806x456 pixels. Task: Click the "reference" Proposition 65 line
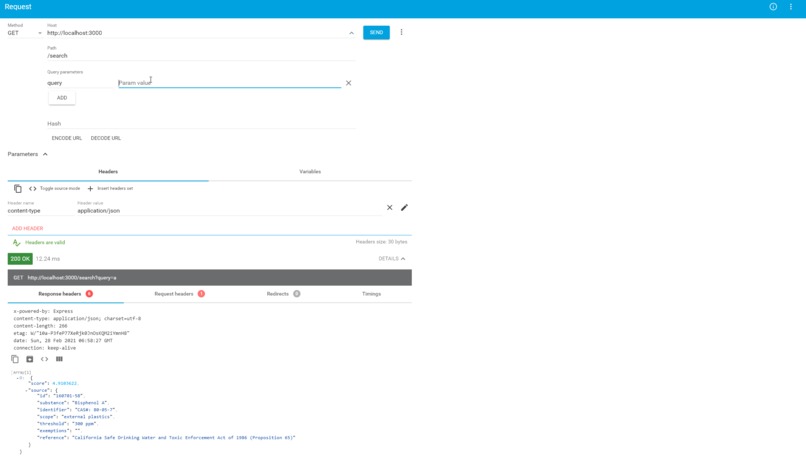click(x=166, y=437)
